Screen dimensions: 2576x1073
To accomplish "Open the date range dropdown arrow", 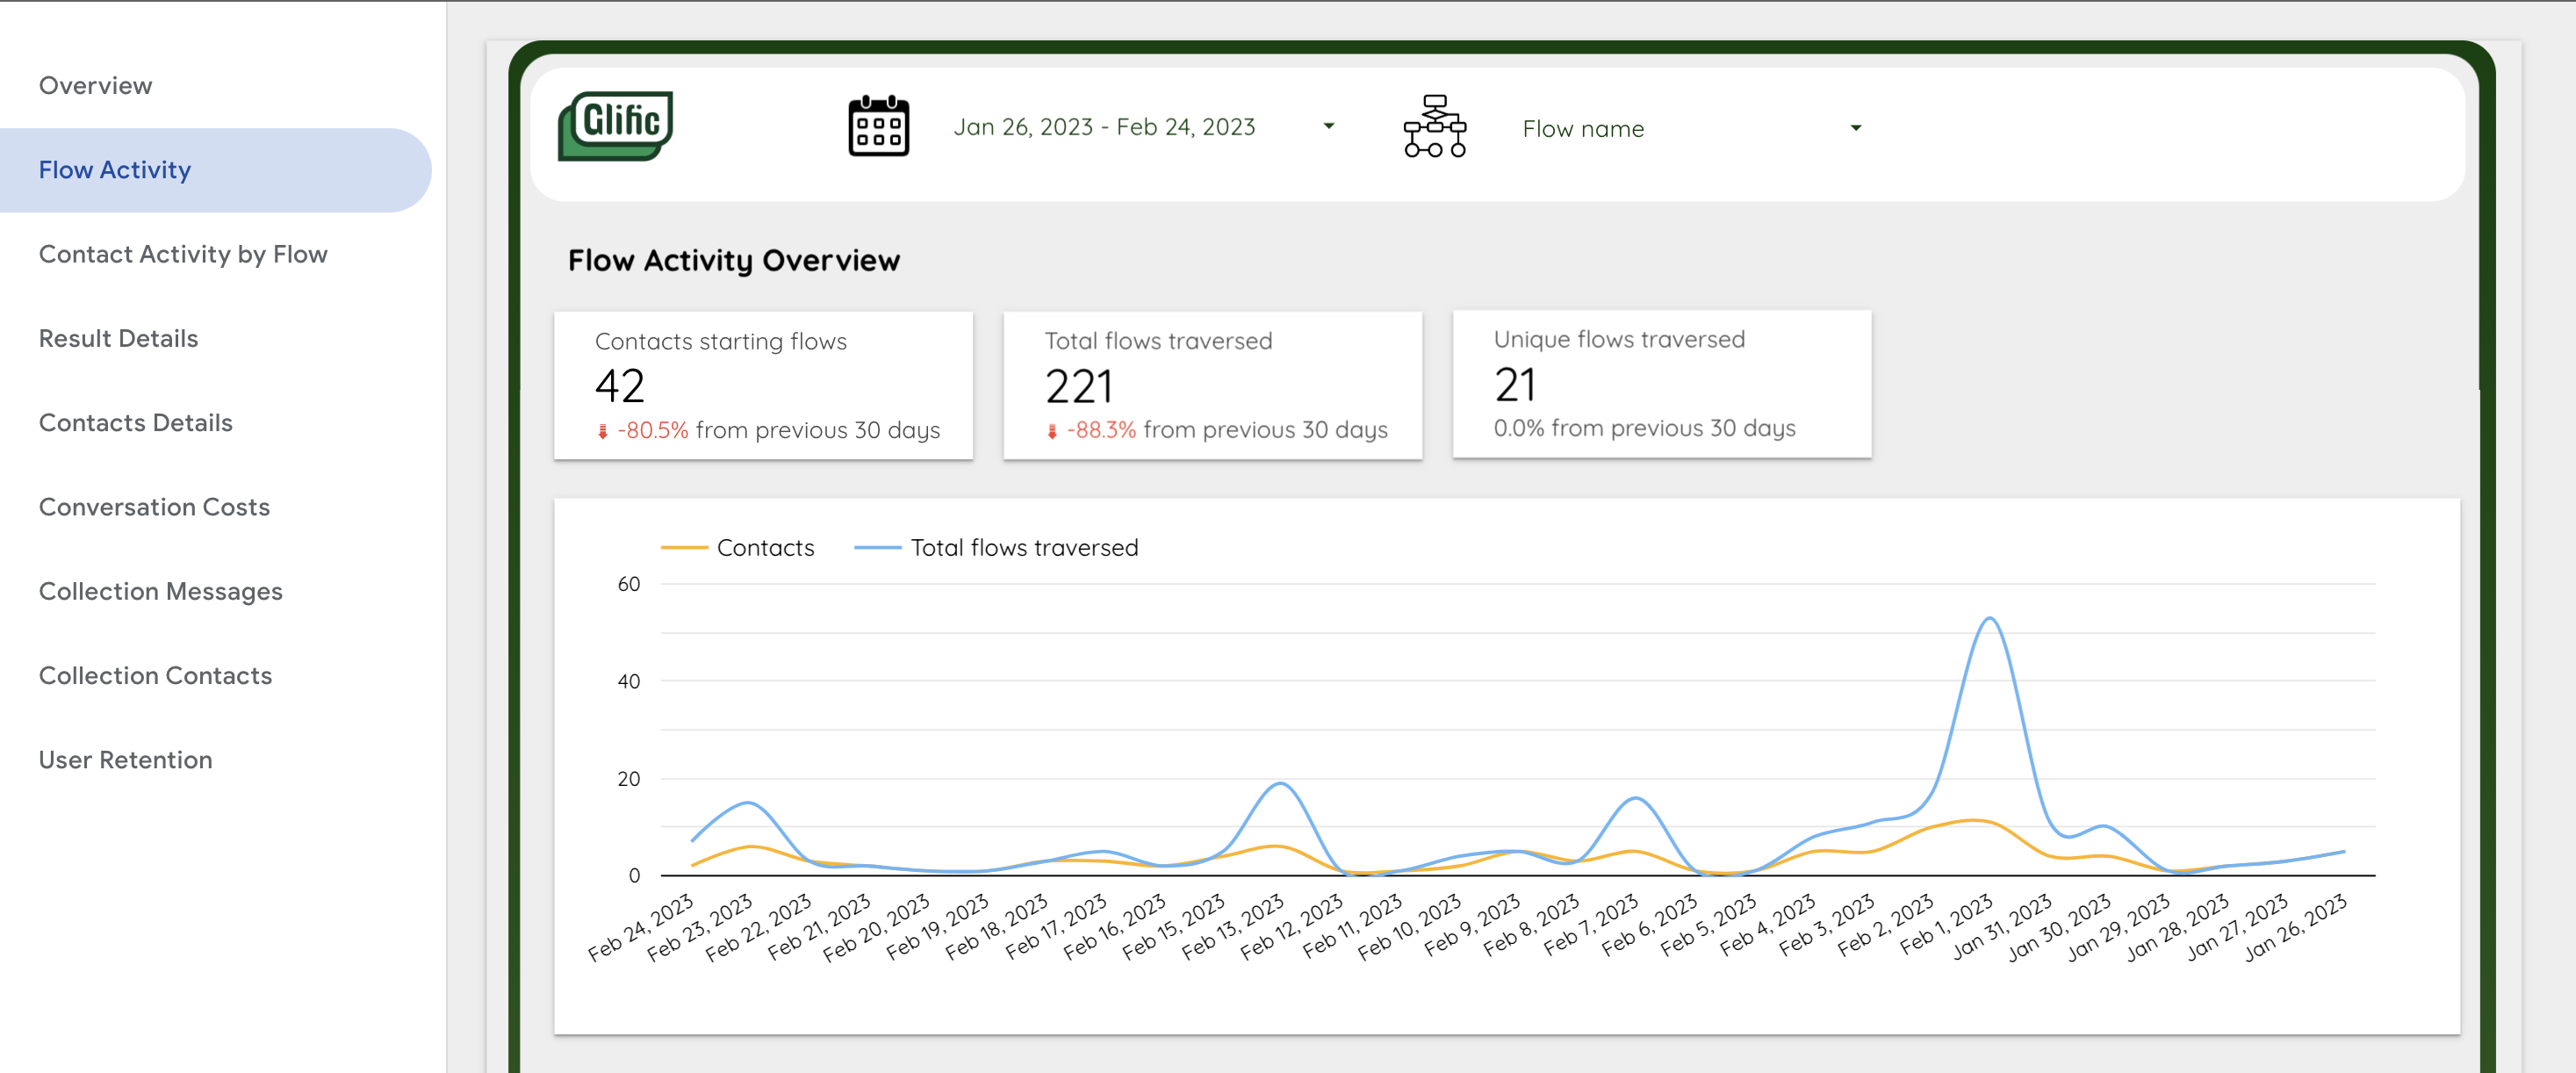I will click(x=1329, y=126).
